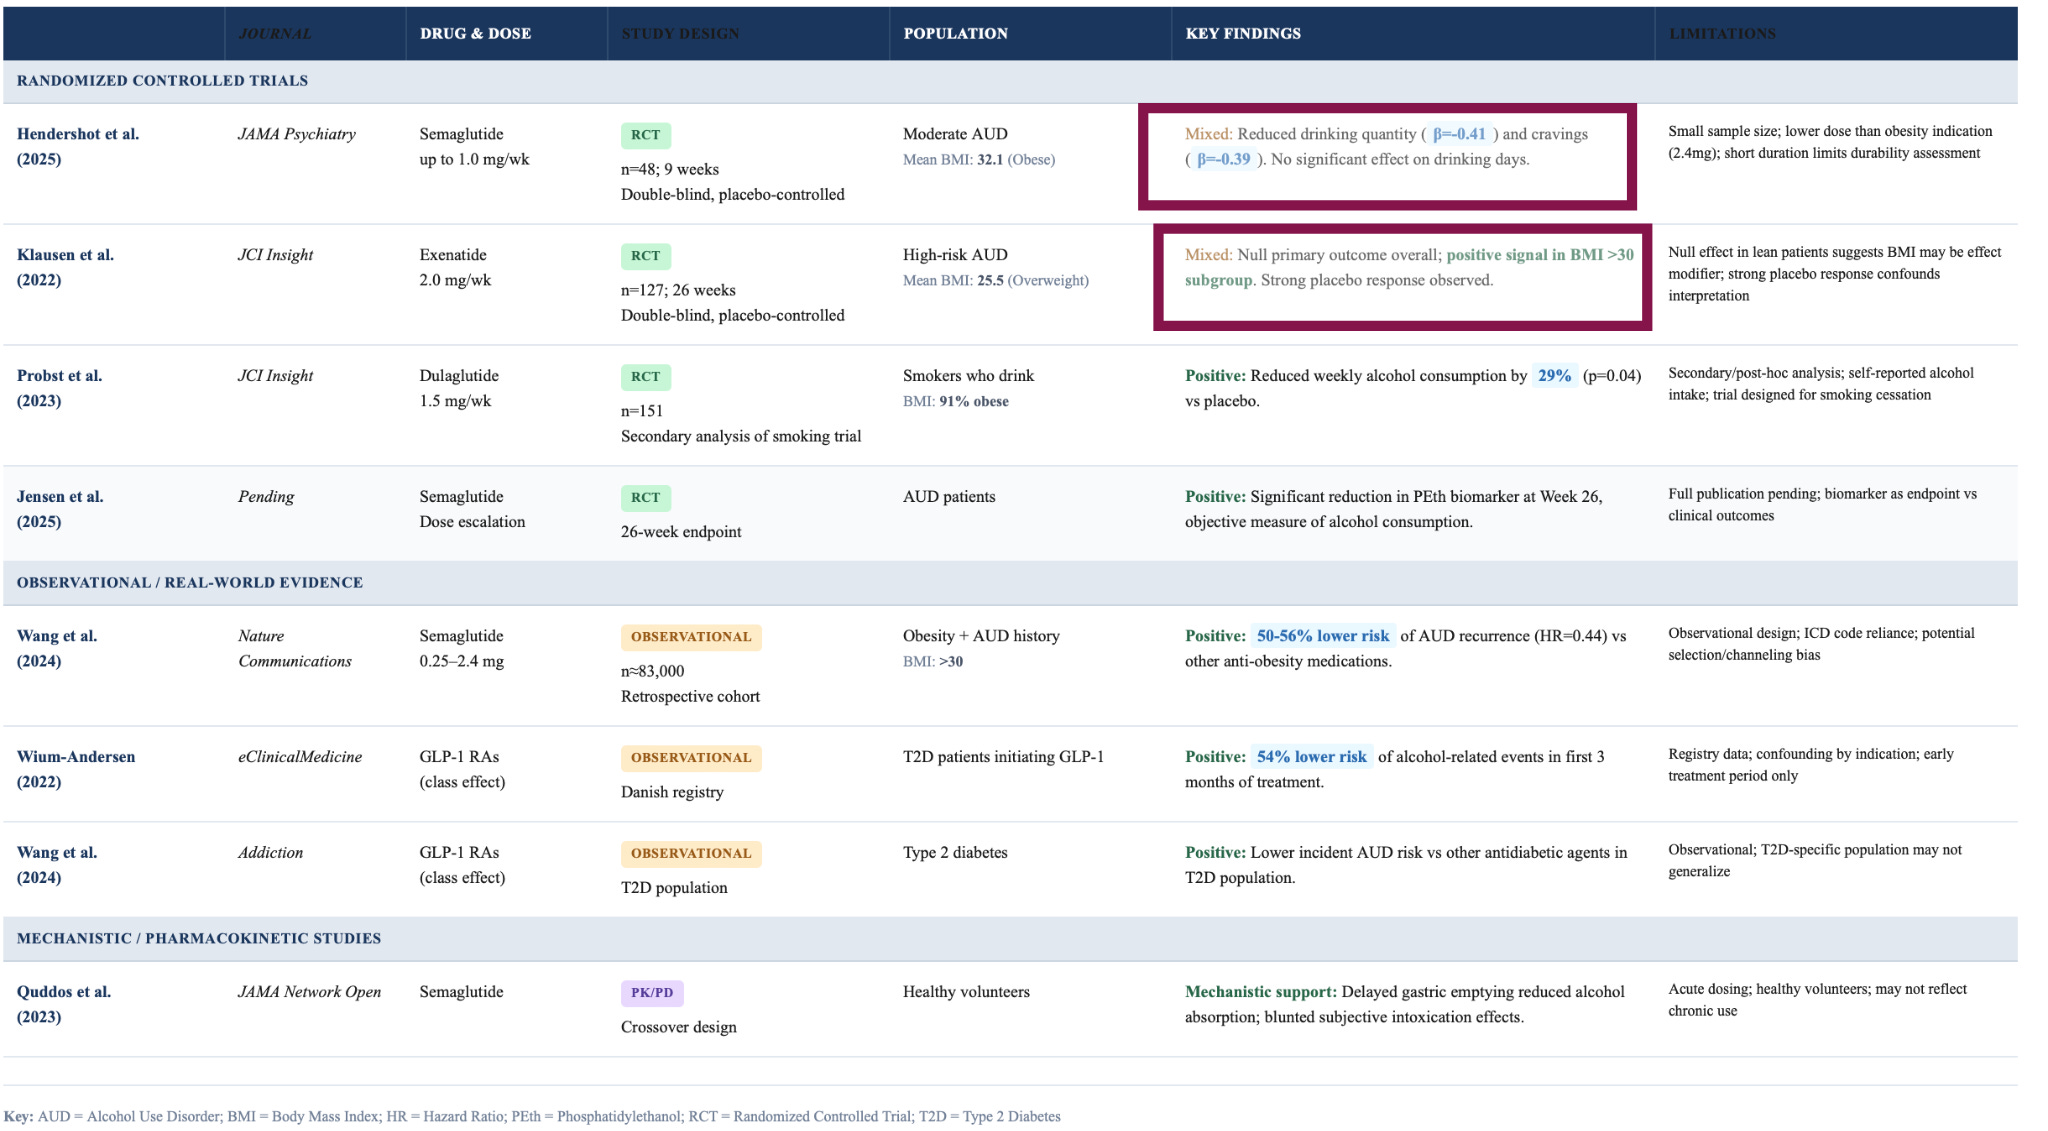Image resolution: width=2048 pixels, height=1131 pixels.
Task: Click the highlighted 50-56% lower risk text
Action: 1322,636
